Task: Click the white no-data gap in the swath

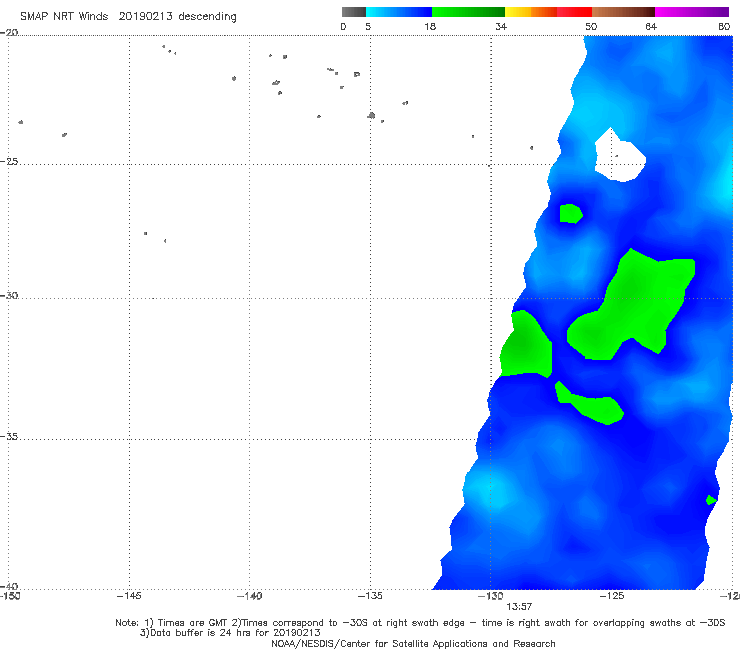Action: [619, 156]
